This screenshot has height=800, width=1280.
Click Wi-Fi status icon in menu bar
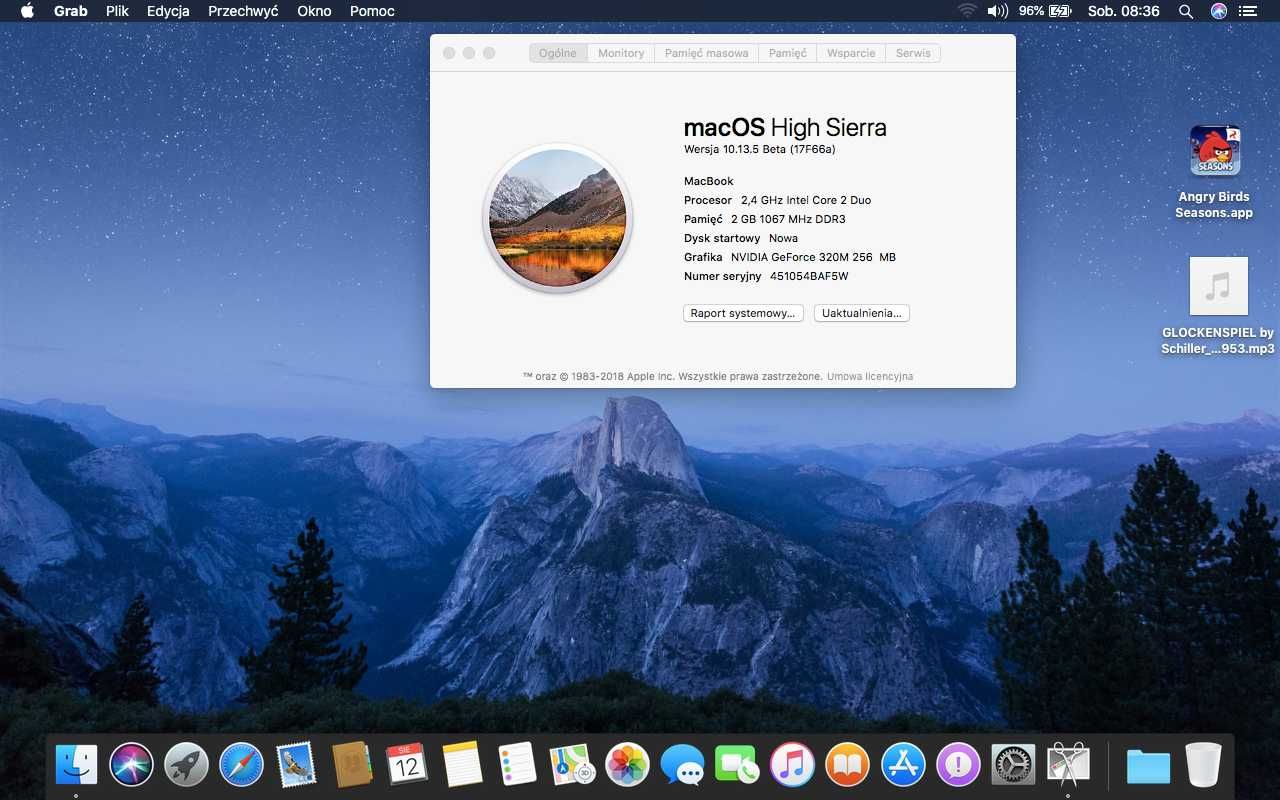(967, 11)
